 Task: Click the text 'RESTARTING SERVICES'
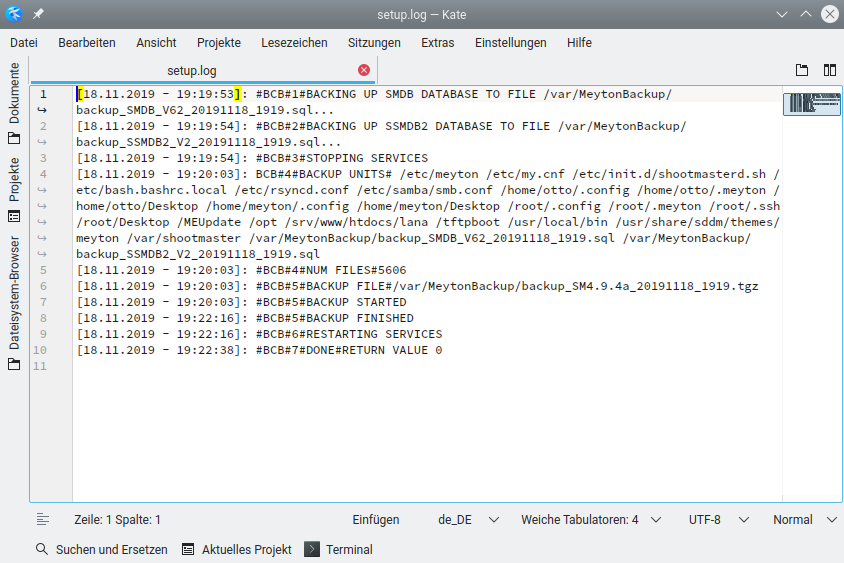click(x=374, y=334)
